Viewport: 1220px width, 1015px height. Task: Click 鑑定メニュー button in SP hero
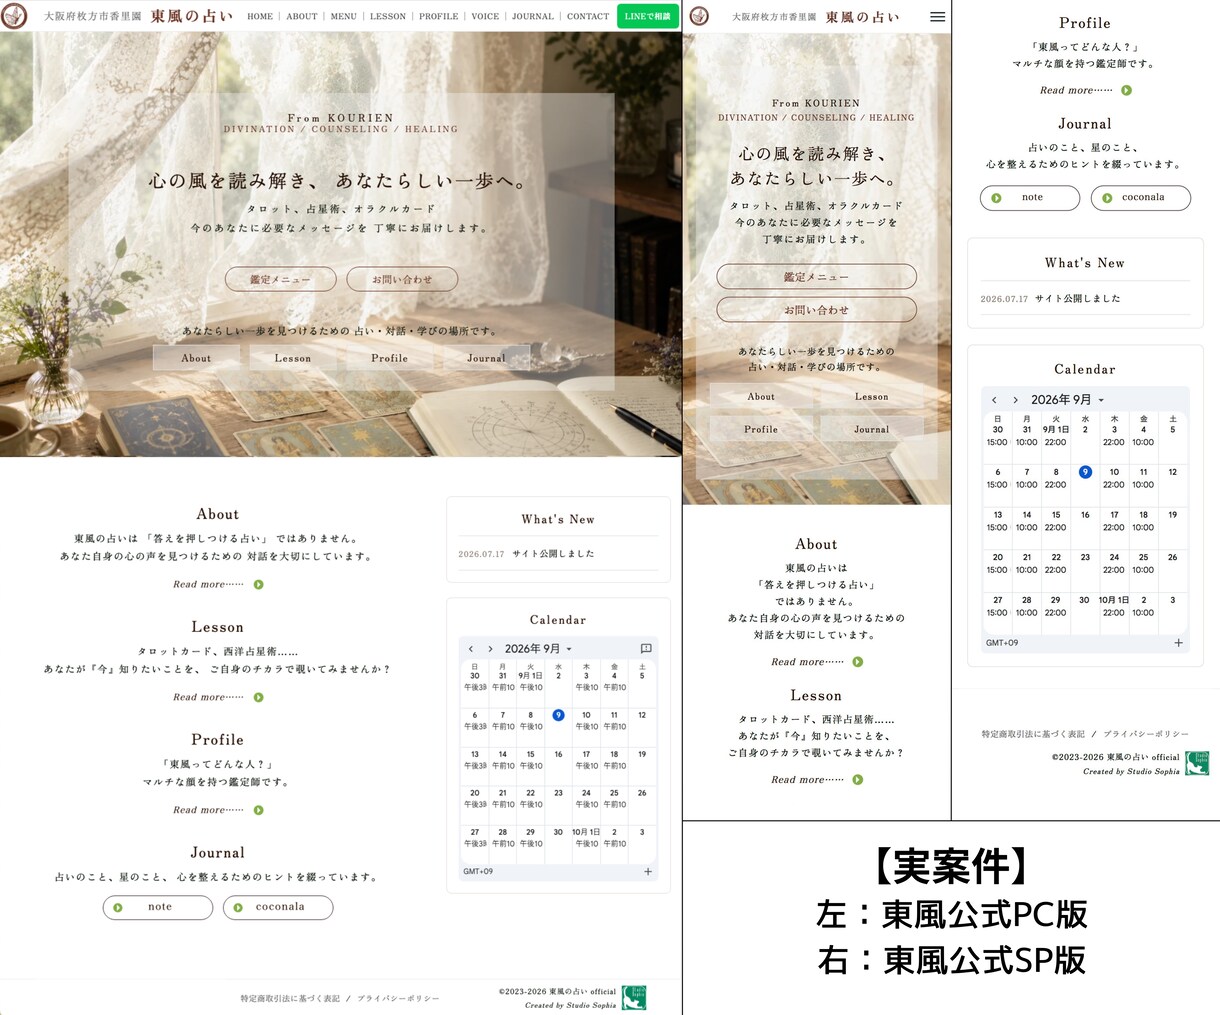coord(816,277)
